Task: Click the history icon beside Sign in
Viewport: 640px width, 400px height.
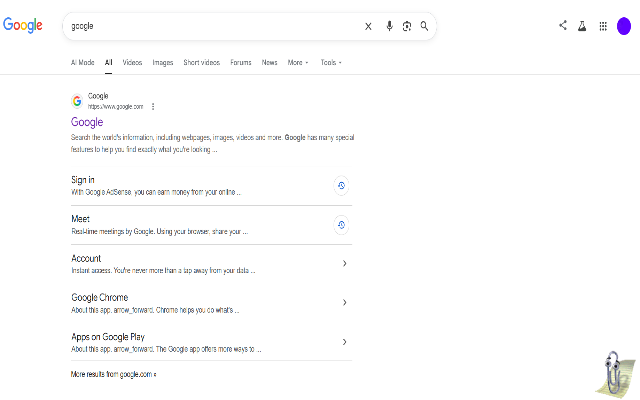Action: [x=341, y=186]
